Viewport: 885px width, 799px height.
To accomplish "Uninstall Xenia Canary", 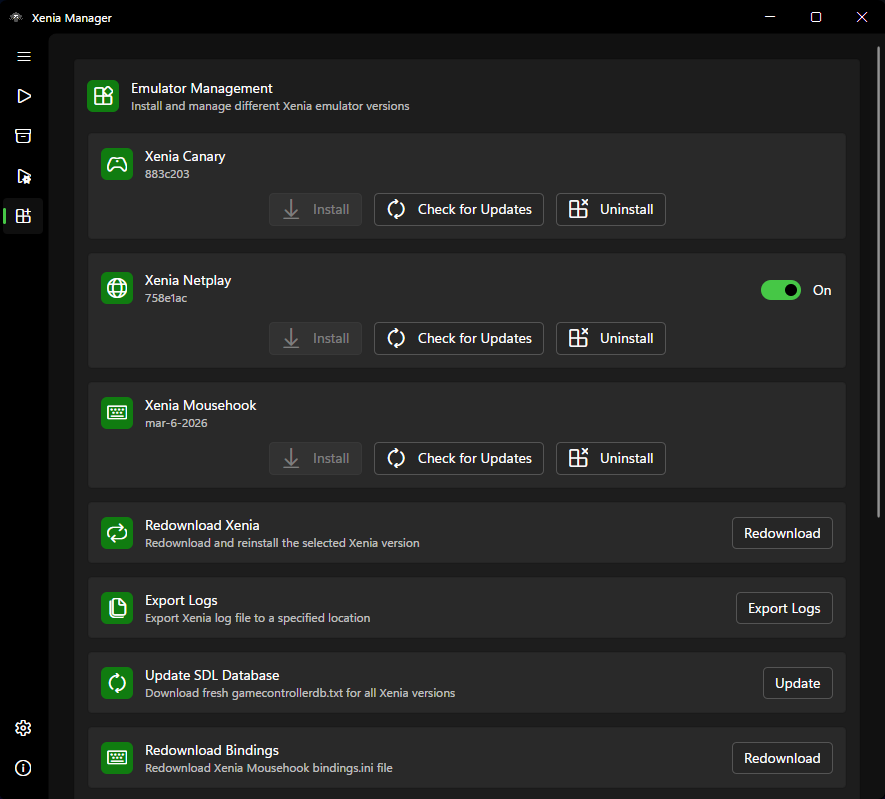I will point(611,209).
